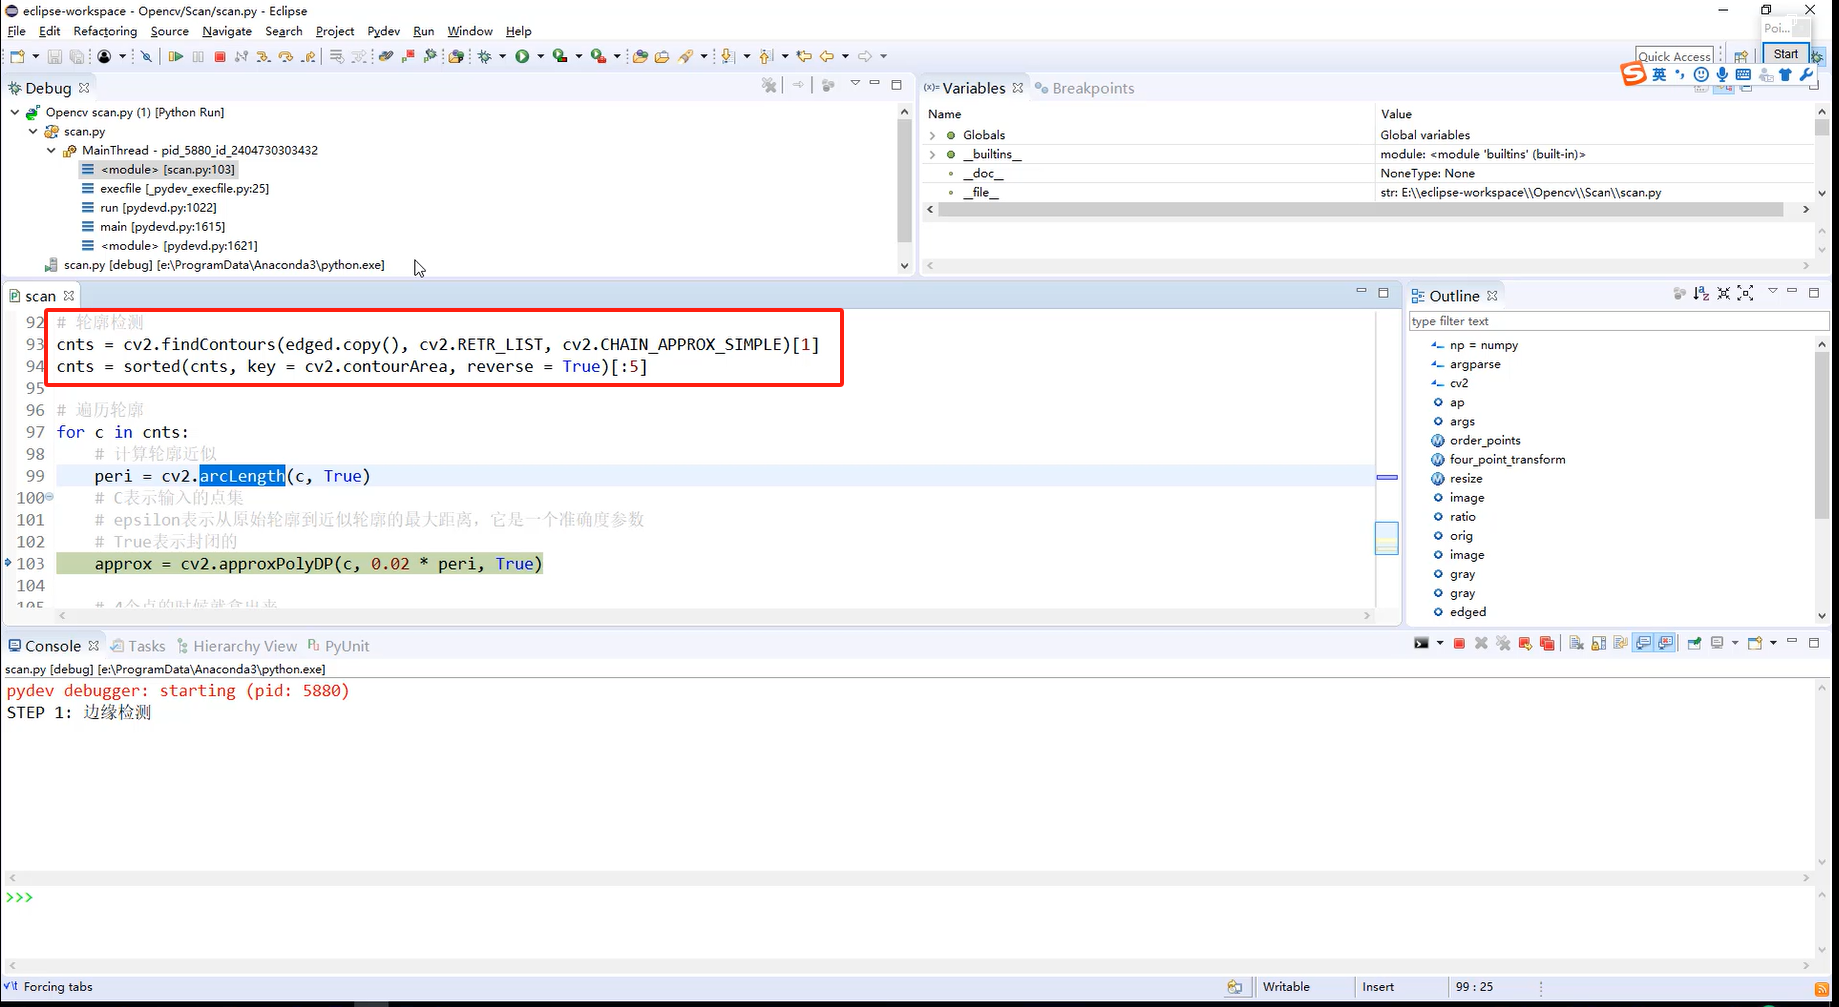Collapse the MainThread node

click(51, 150)
